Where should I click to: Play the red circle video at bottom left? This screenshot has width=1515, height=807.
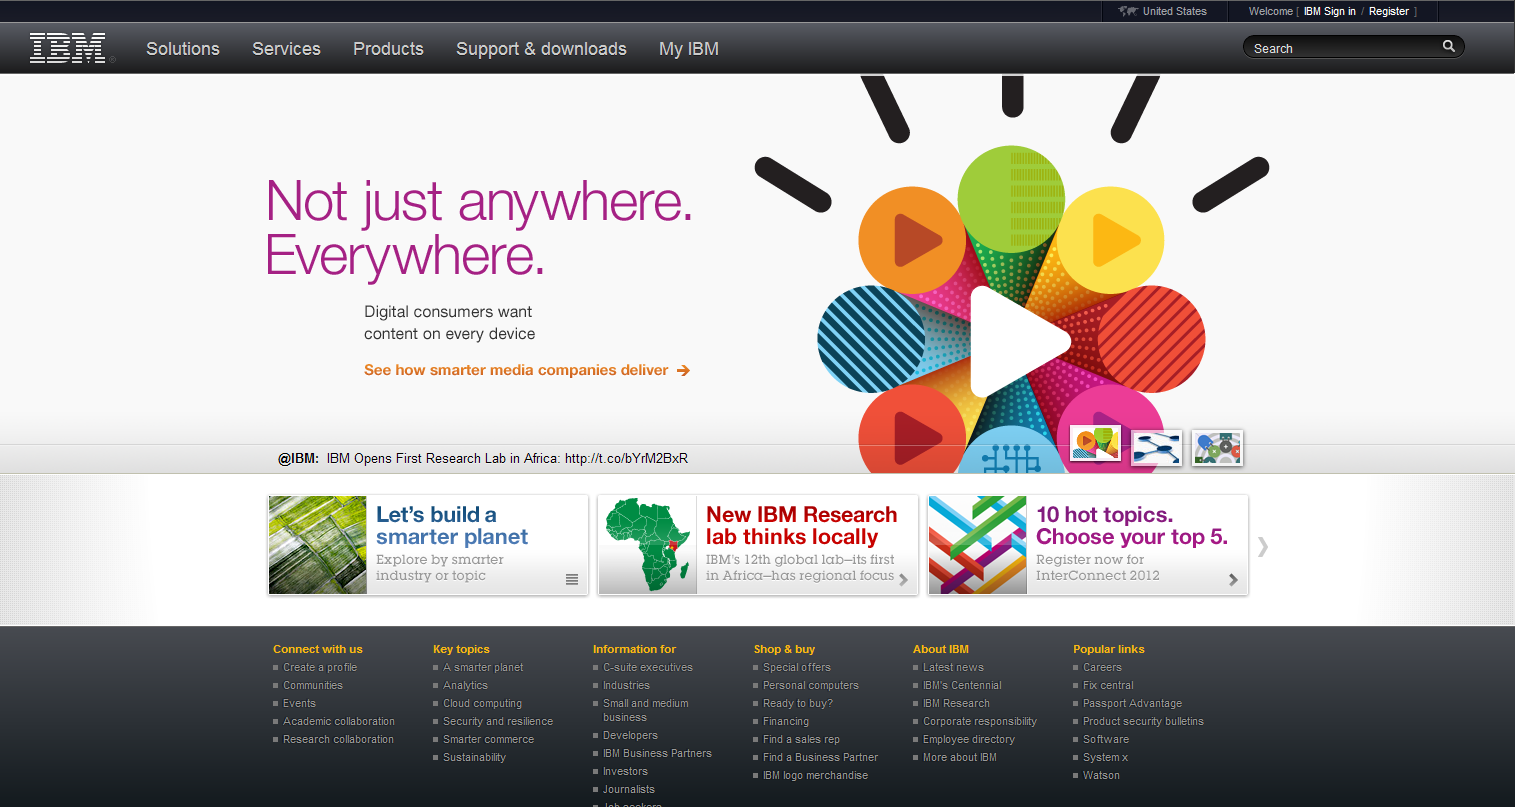[x=912, y=430]
